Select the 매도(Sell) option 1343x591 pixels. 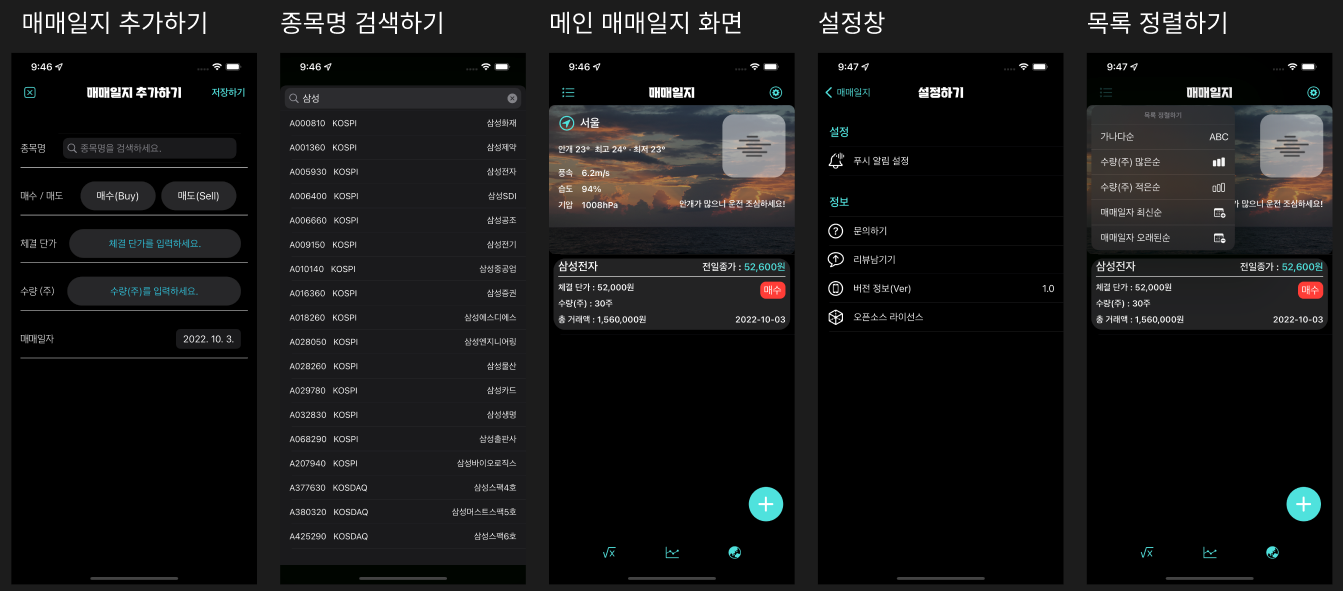pyautogui.click(x=198, y=195)
